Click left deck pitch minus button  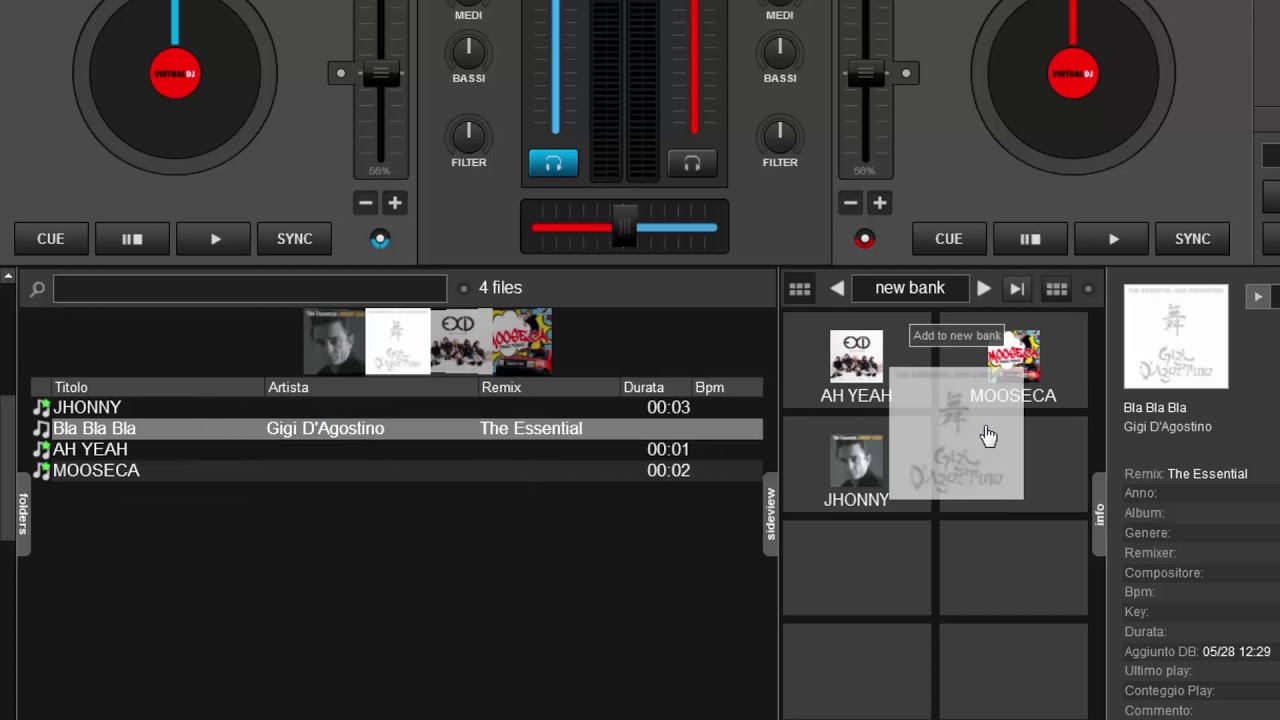(366, 203)
